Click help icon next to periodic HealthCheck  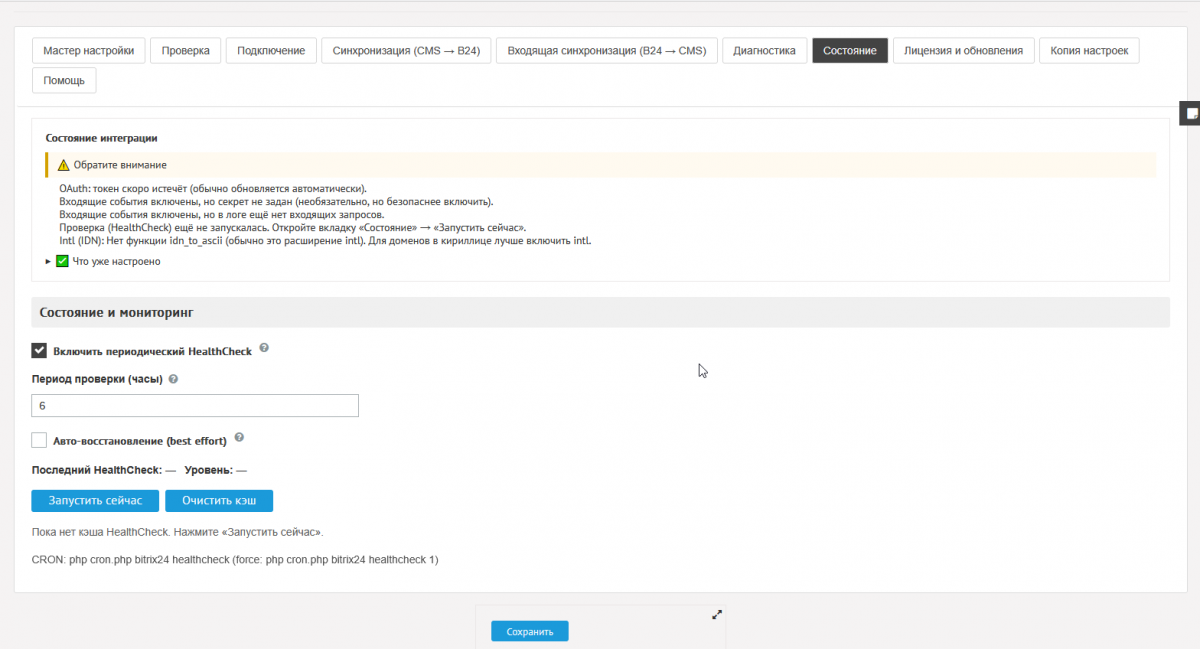pos(264,348)
